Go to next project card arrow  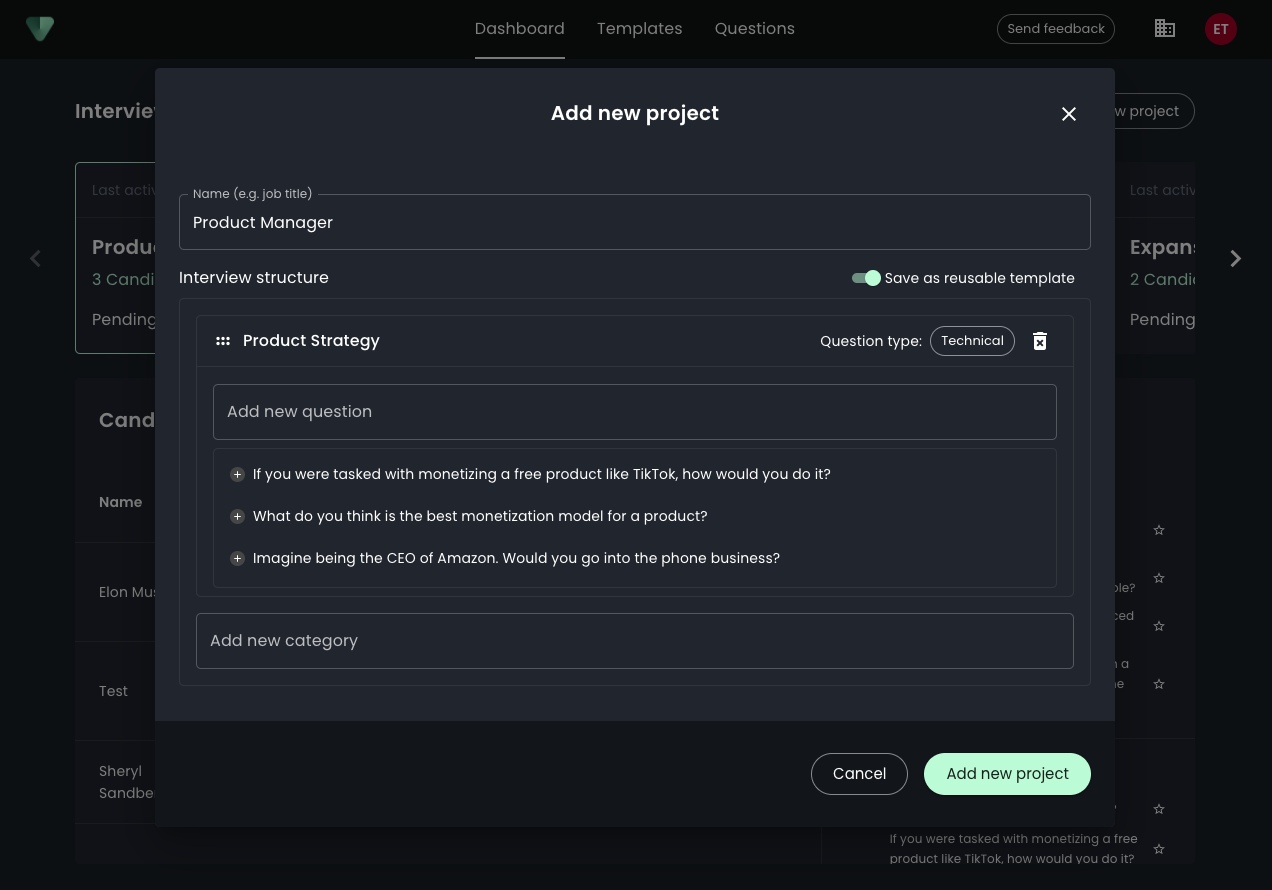(x=1235, y=259)
